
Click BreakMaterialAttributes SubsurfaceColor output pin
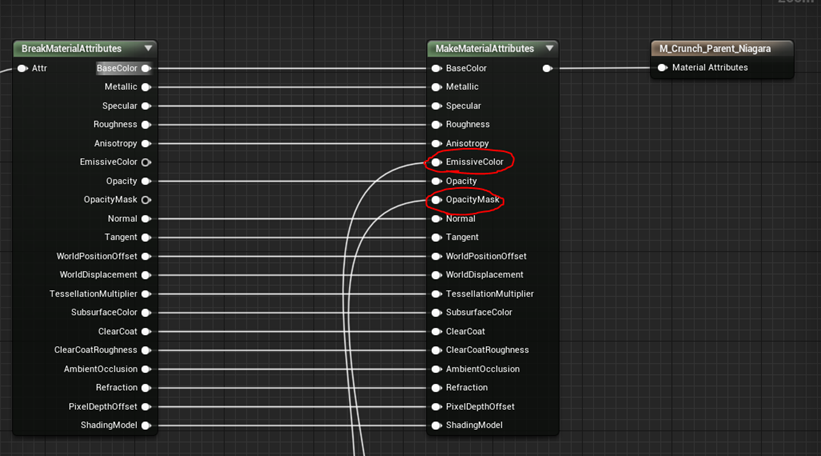click(147, 313)
